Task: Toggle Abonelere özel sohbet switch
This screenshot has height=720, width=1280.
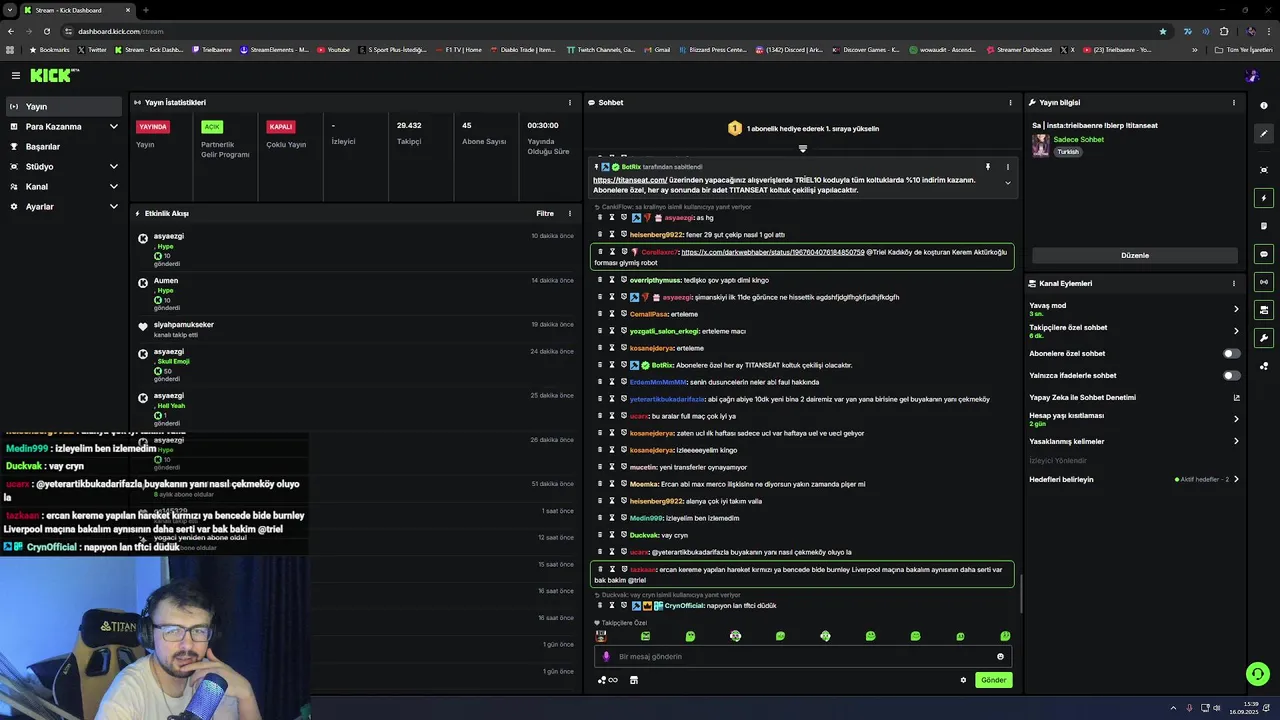Action: [x=1232, y=354]
